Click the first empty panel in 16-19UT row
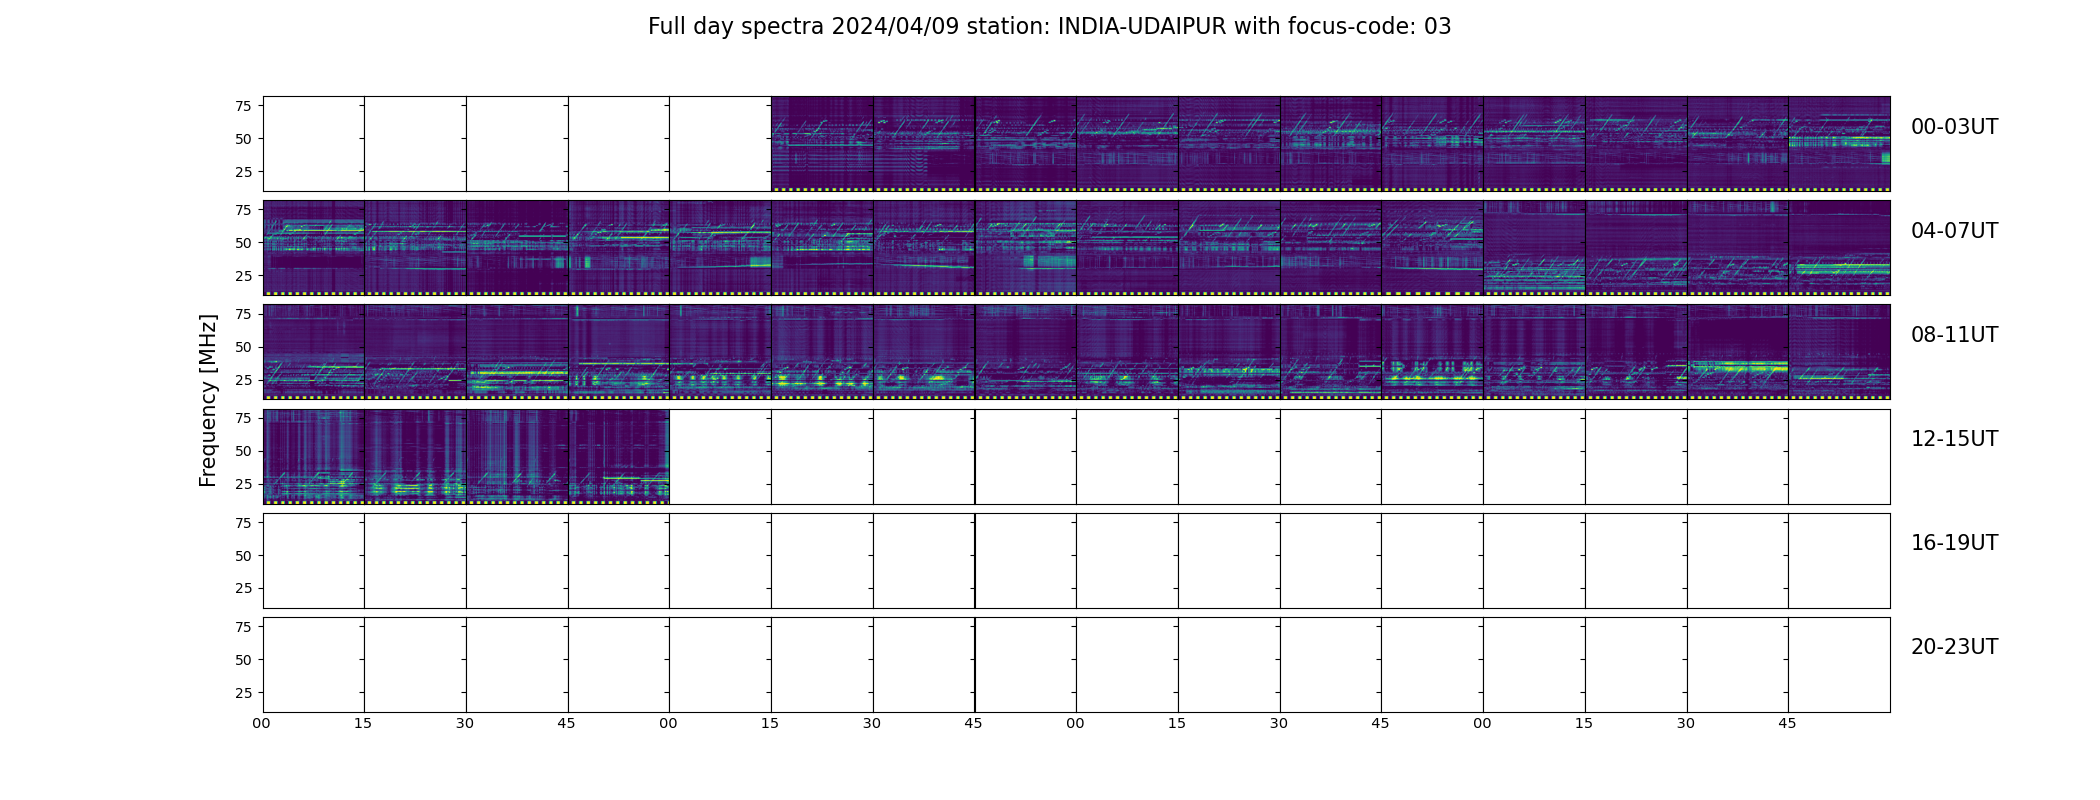Screen dimensions: 2100x800 coord(314,561)
